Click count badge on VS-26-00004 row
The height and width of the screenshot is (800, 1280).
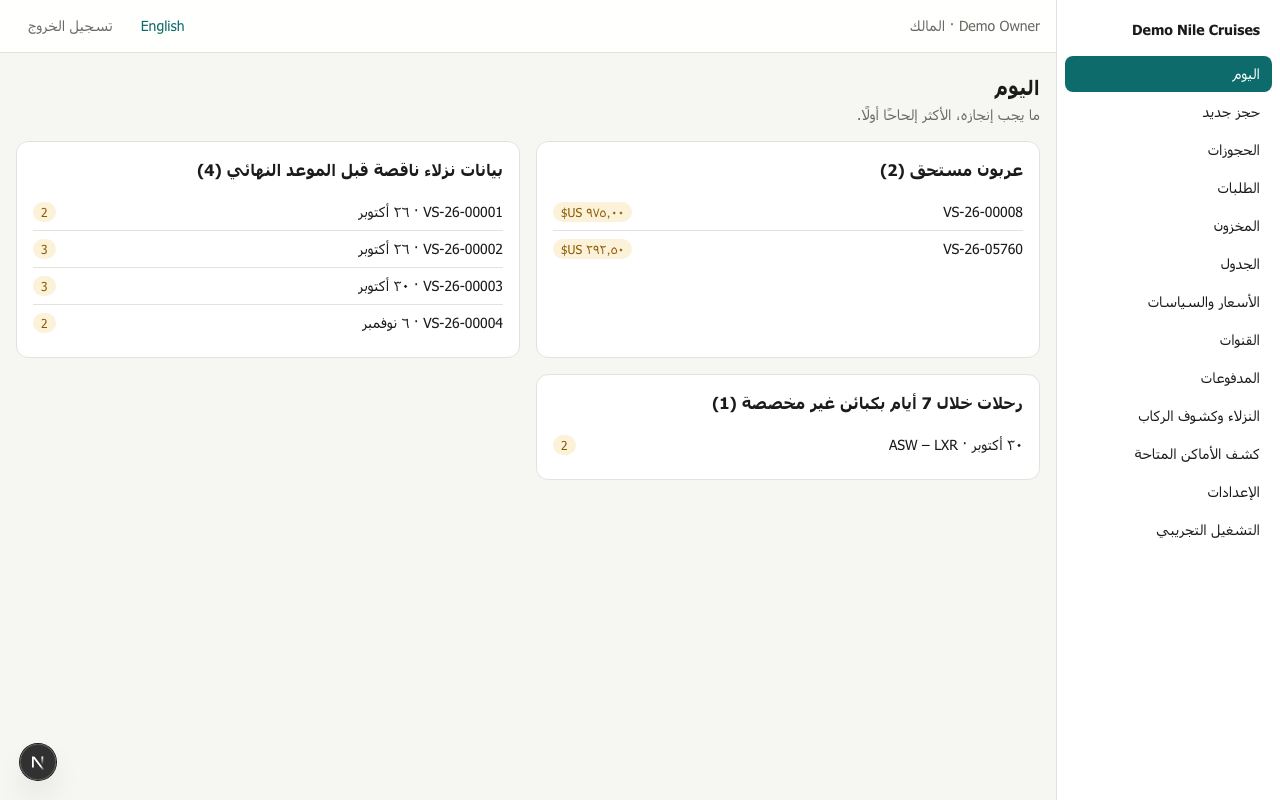click(44, 323)
